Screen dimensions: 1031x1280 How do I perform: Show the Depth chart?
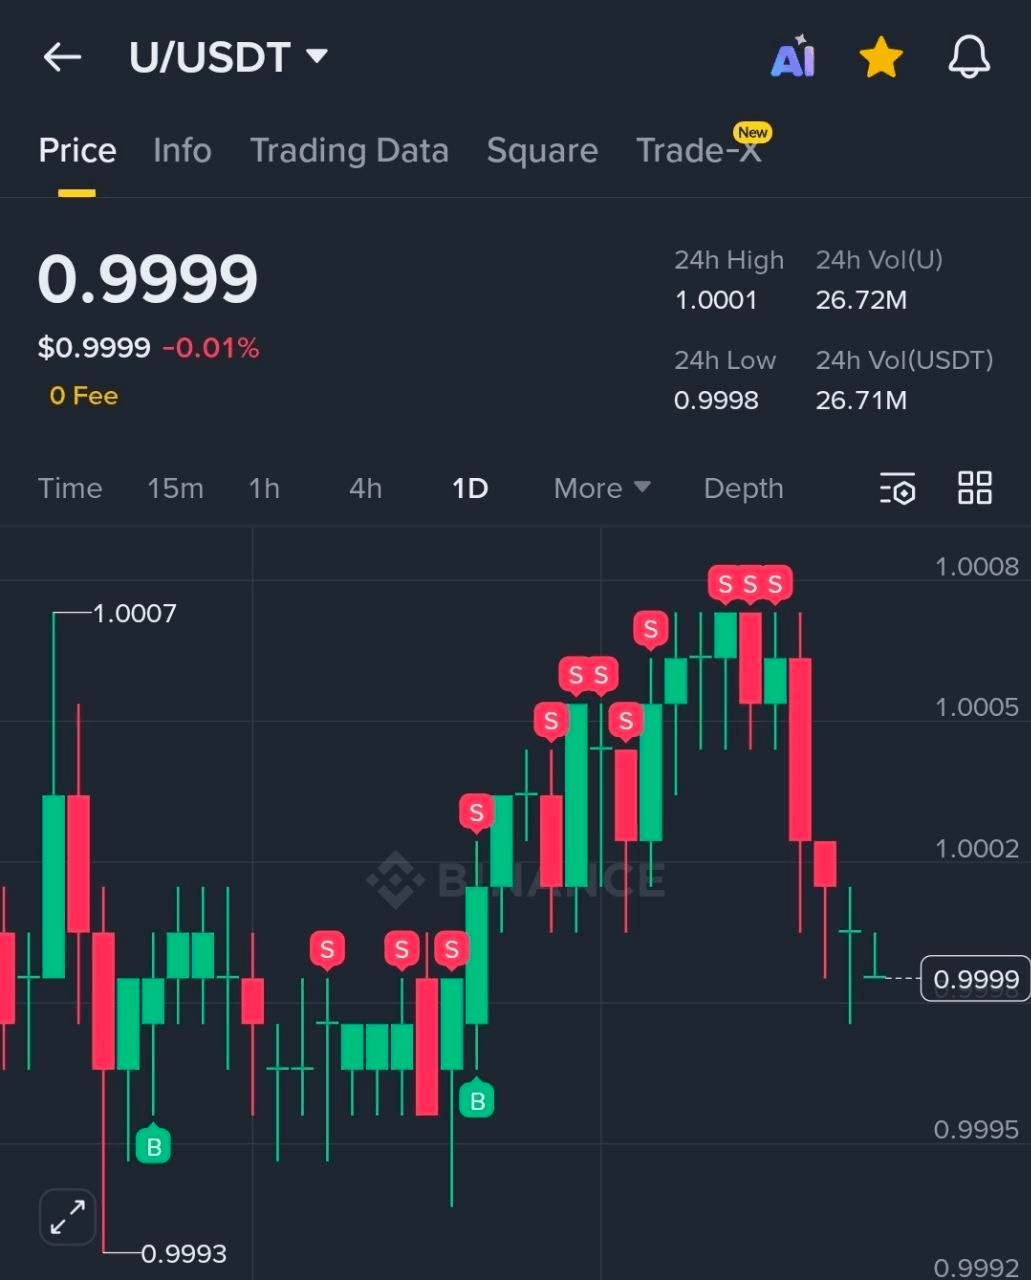(743, 489)
